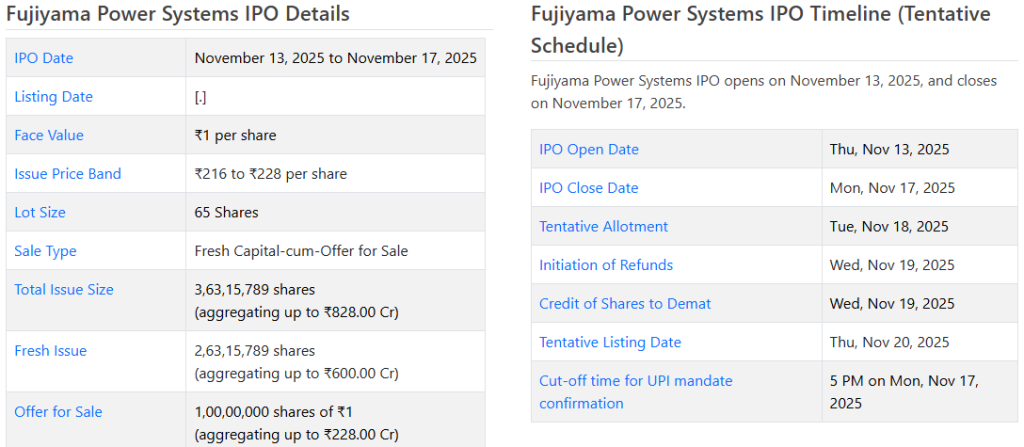Select the Fujiyama Power Systems IPO Details heading
The image size is (1024, 447).
click(x=178, y=14)
